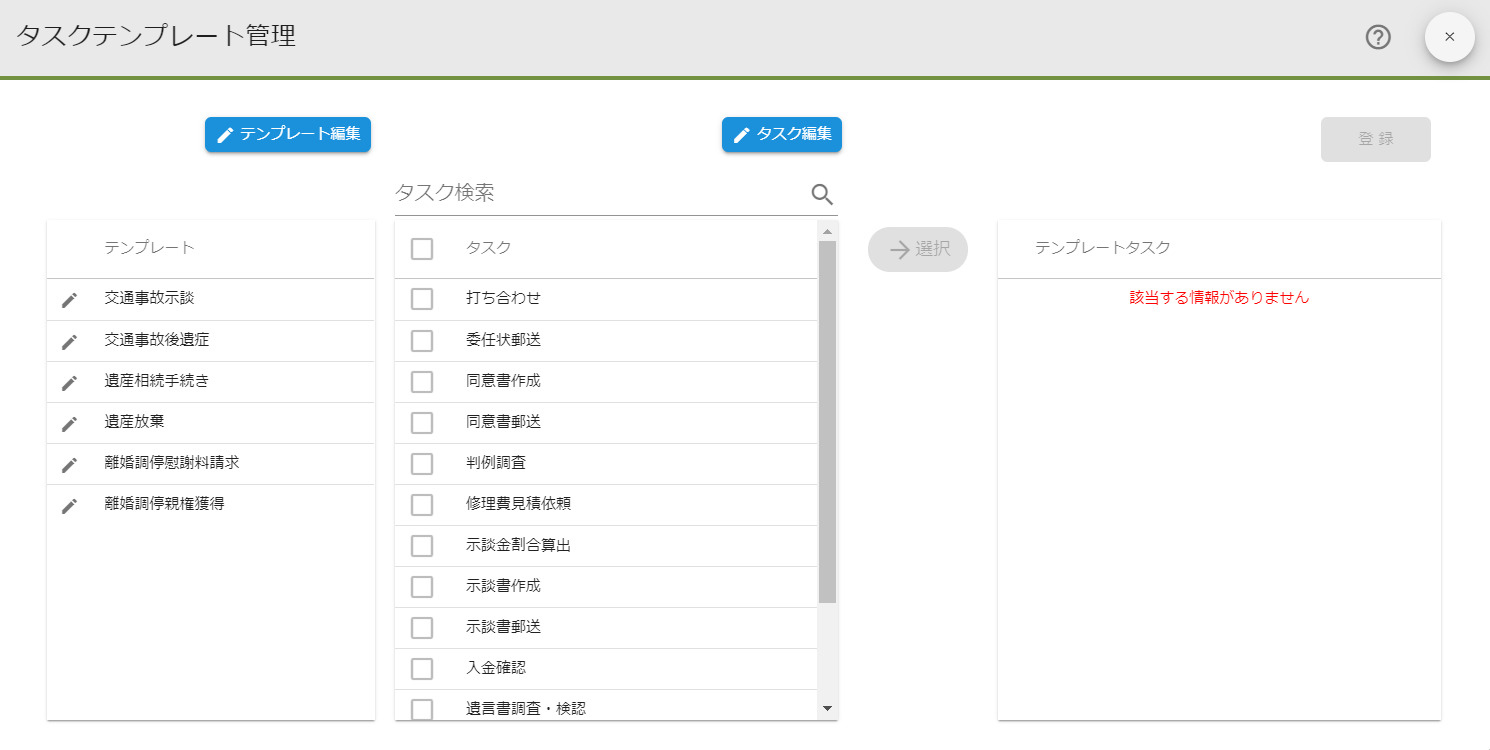Check the 入金確認 task checkbox
The image size is (1490, 750).
(x=421, y=668)
